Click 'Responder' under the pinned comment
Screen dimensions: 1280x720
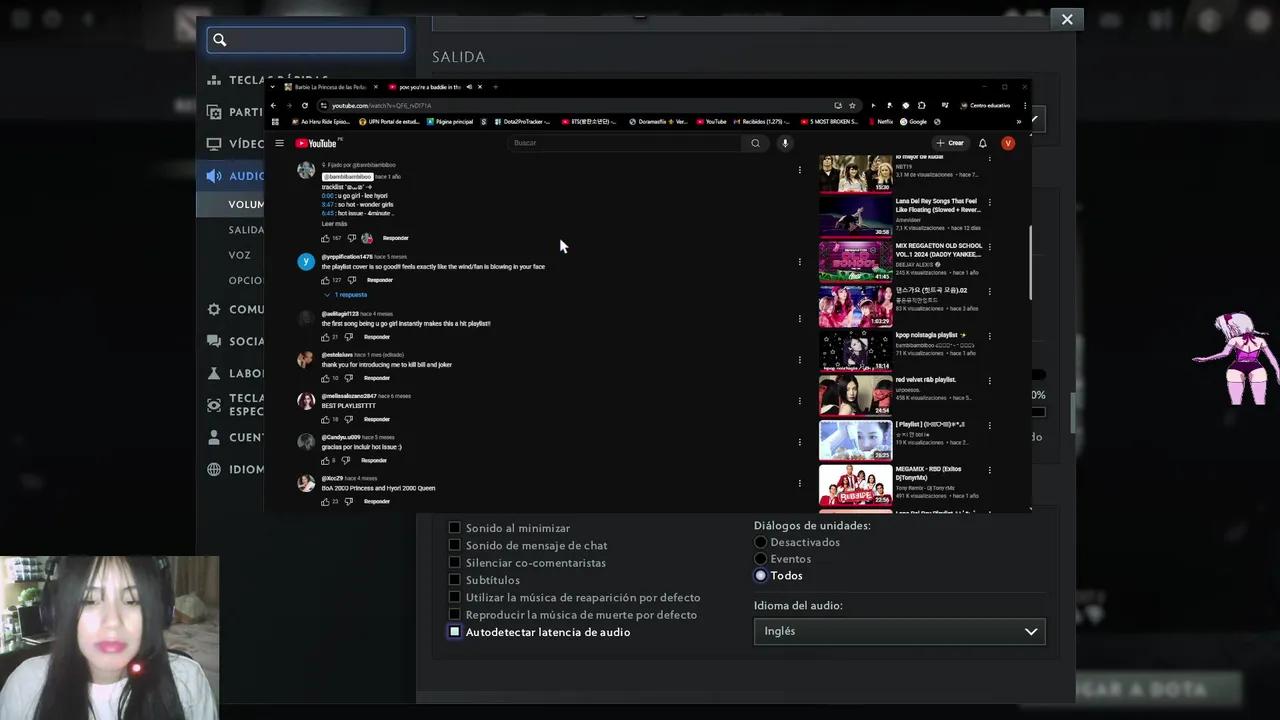click(395, 238)
